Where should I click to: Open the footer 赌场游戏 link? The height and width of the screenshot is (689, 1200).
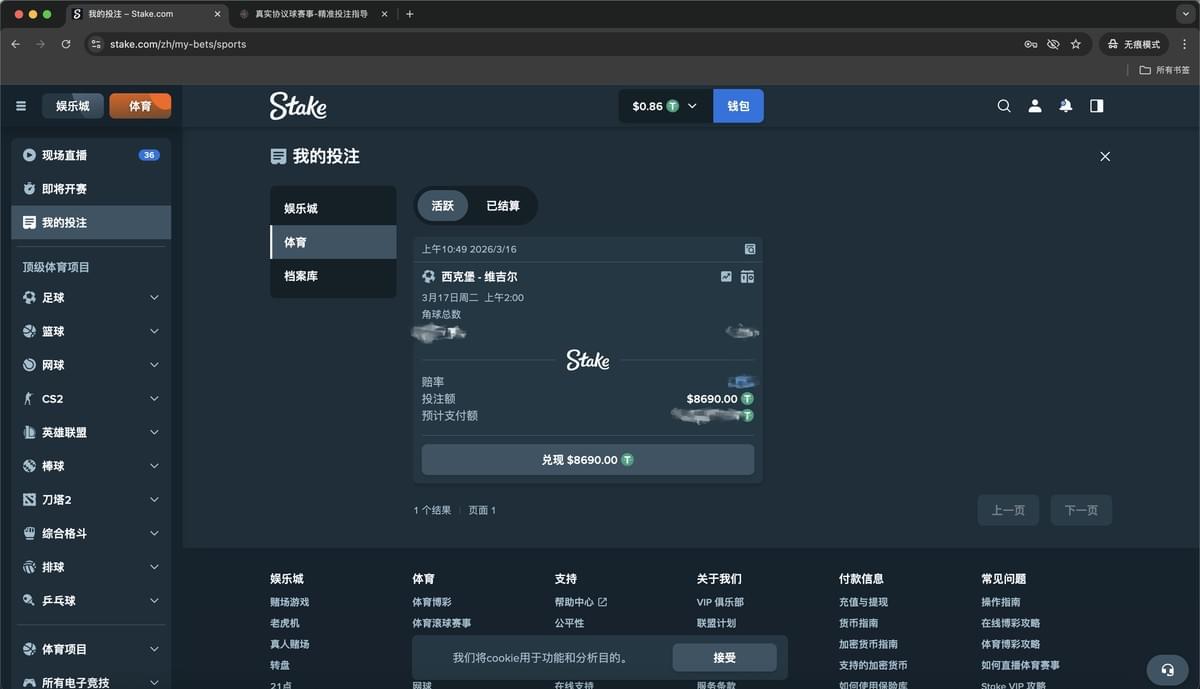(x=289, y=602)
